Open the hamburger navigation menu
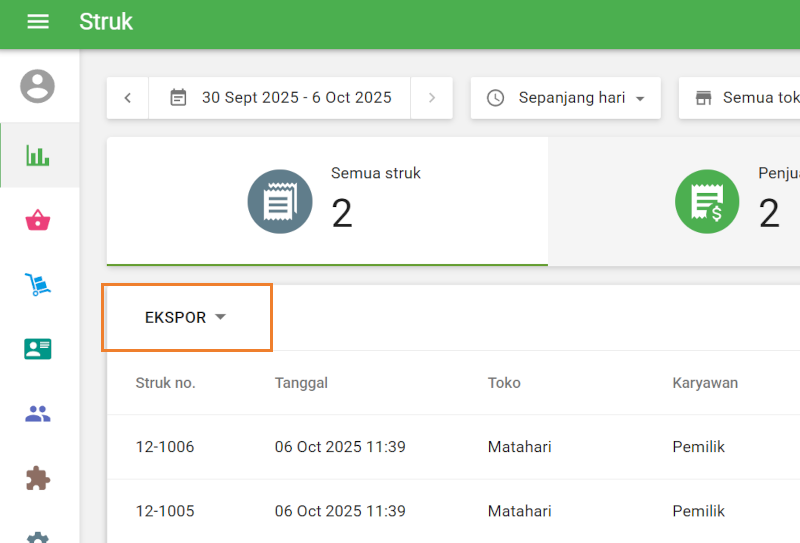The width and height of the screenshot is (800, 543). (x=38, y=22)
